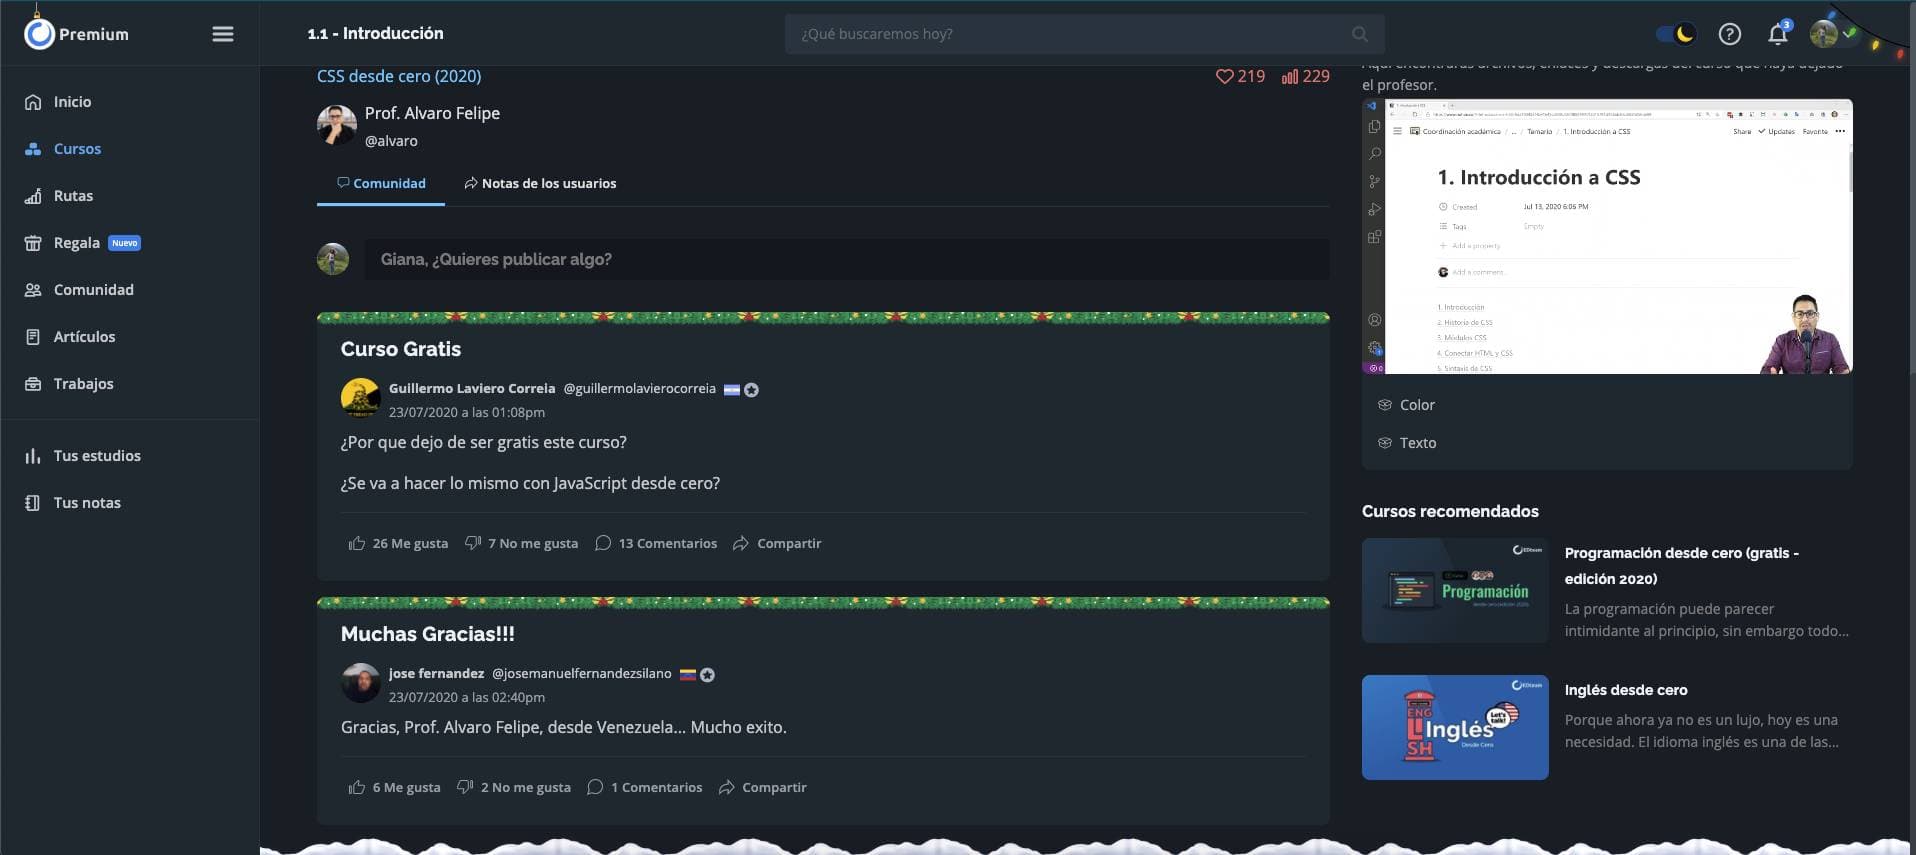The width and height of the screenshot is (1916, 855).
Task: Expand 1 Comentarios on Muchas Gracias post
Action: click(x=645, y=787)
